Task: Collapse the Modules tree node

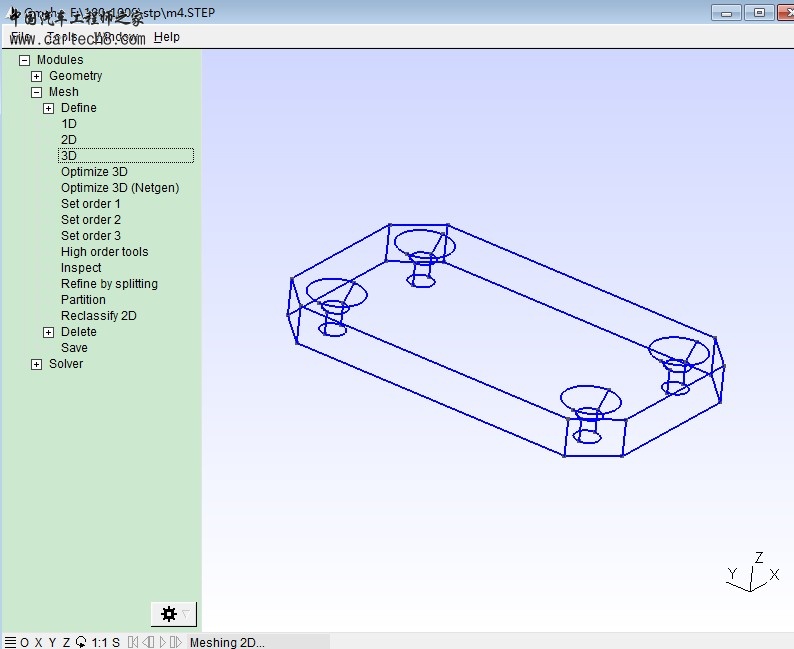Action: pyautogui.click(x=25, y=60)
